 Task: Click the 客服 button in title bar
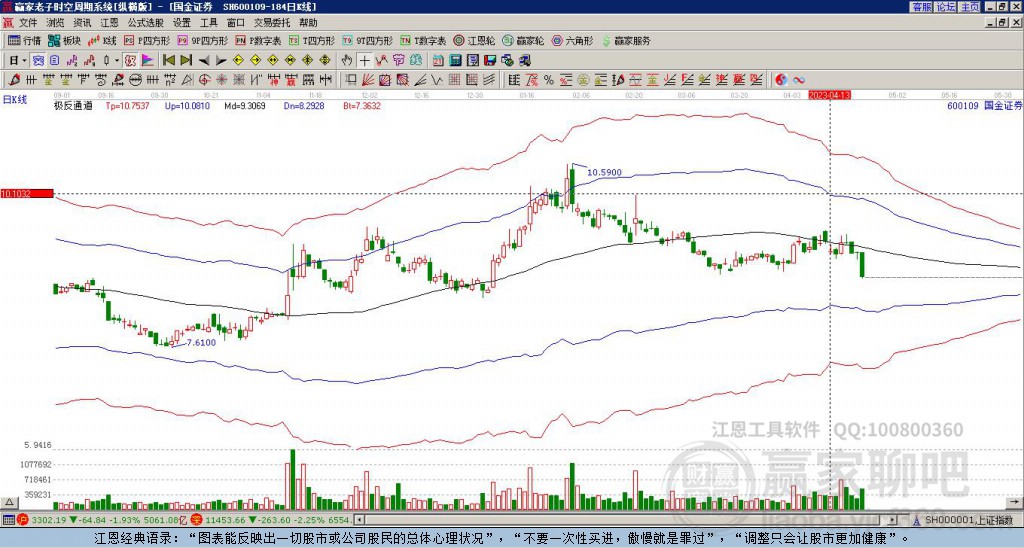[x=921, y=7]
